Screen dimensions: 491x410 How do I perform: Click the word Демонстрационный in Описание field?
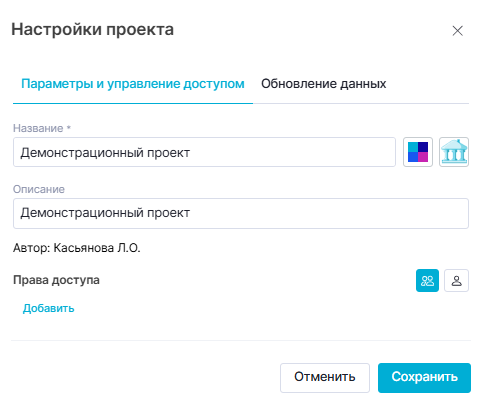pos(82,213)
